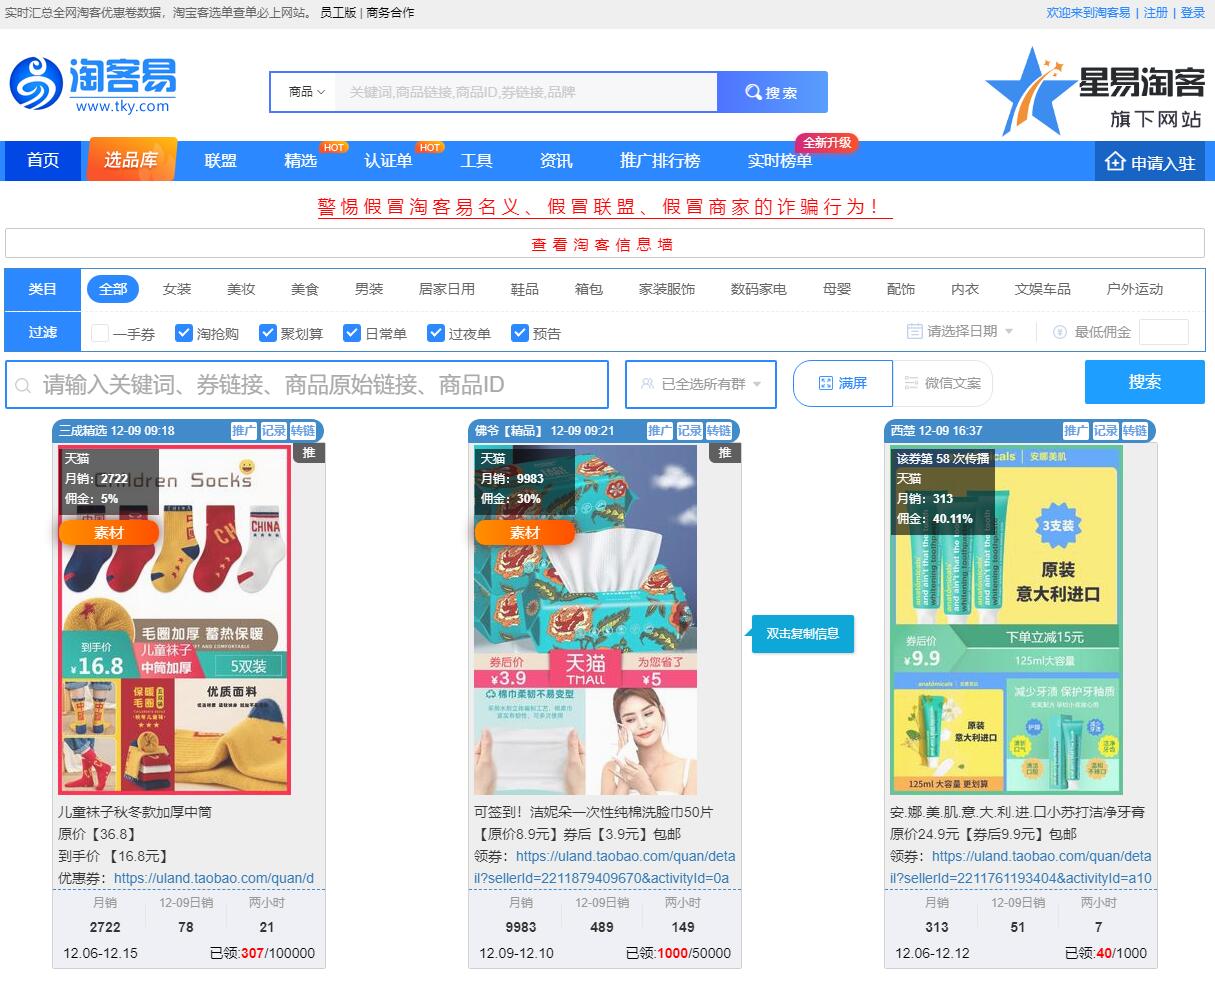Click 转链 on 三成精选 card
The width and height of the screenshot is (1215, 984).
click(x=303, y=431)
